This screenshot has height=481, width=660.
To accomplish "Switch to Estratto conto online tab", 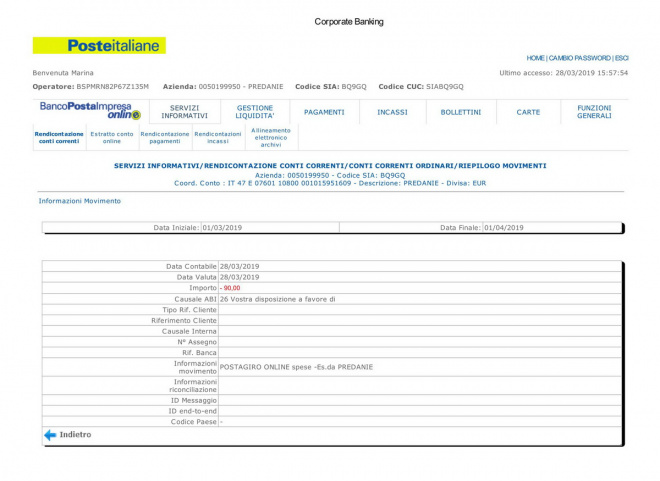I will pos(112,138).
